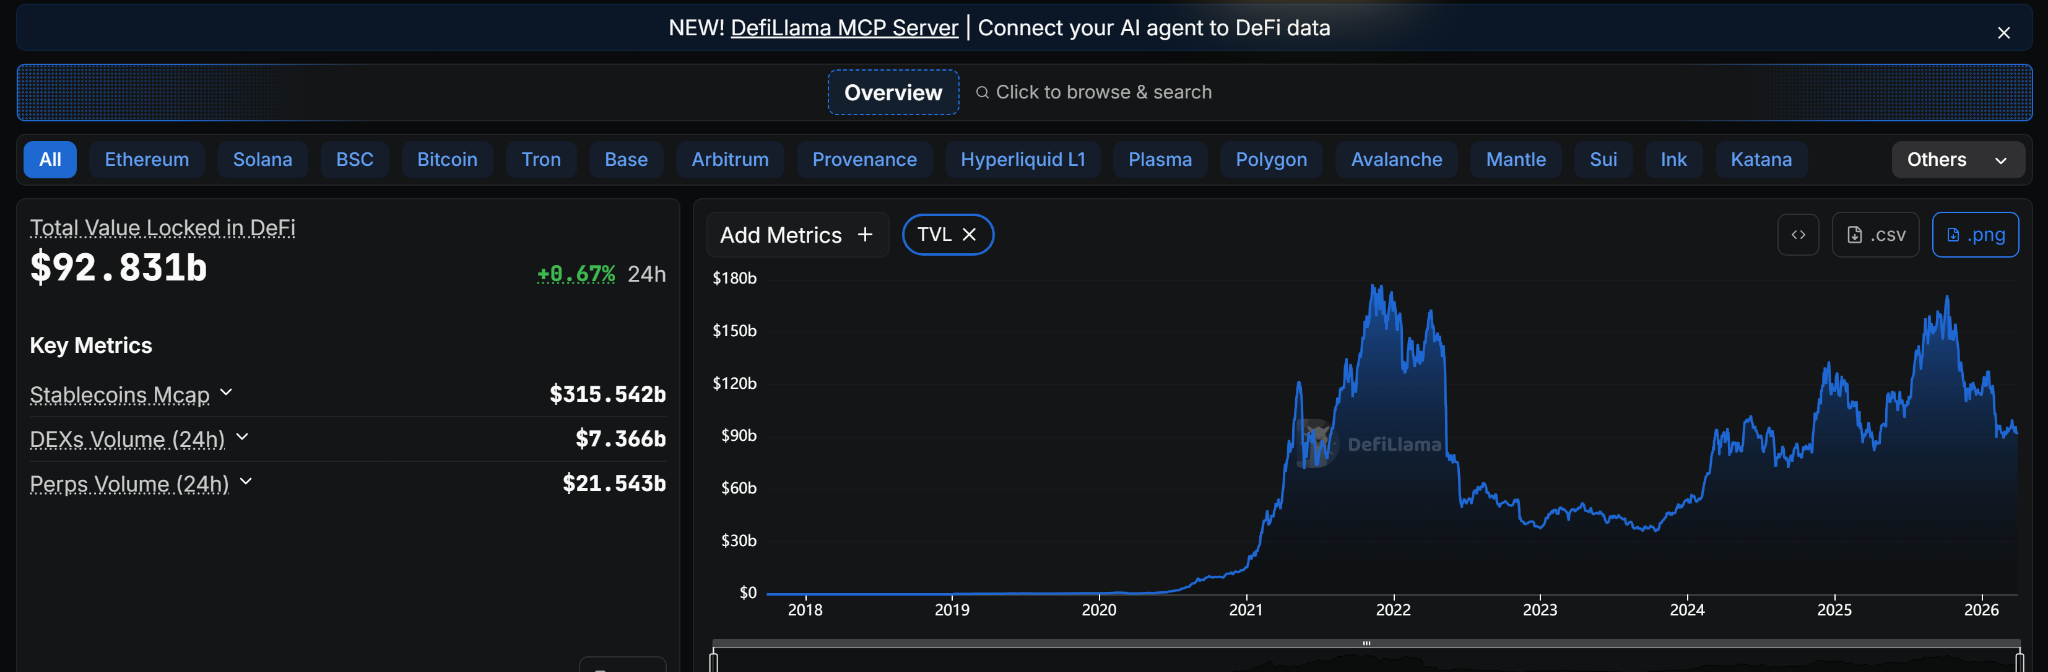Expand the Stablecoins Mcap details
2048x672 pixels.
[226, 393]
